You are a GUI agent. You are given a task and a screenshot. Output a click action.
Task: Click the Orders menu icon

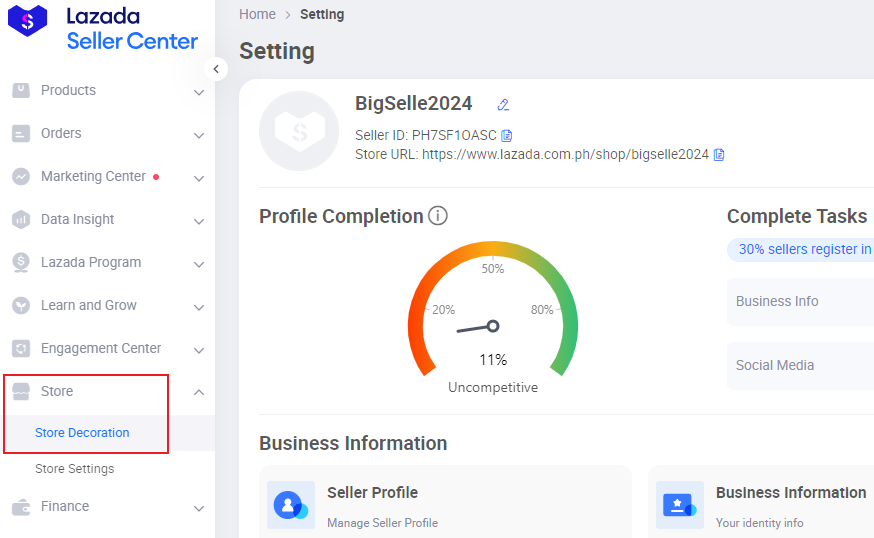coord(21,133)
